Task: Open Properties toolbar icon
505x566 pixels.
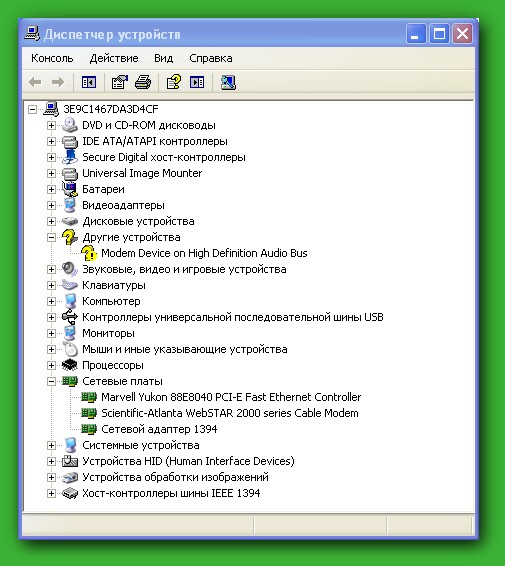Action: pyautogui.click(x=119, y=82)
